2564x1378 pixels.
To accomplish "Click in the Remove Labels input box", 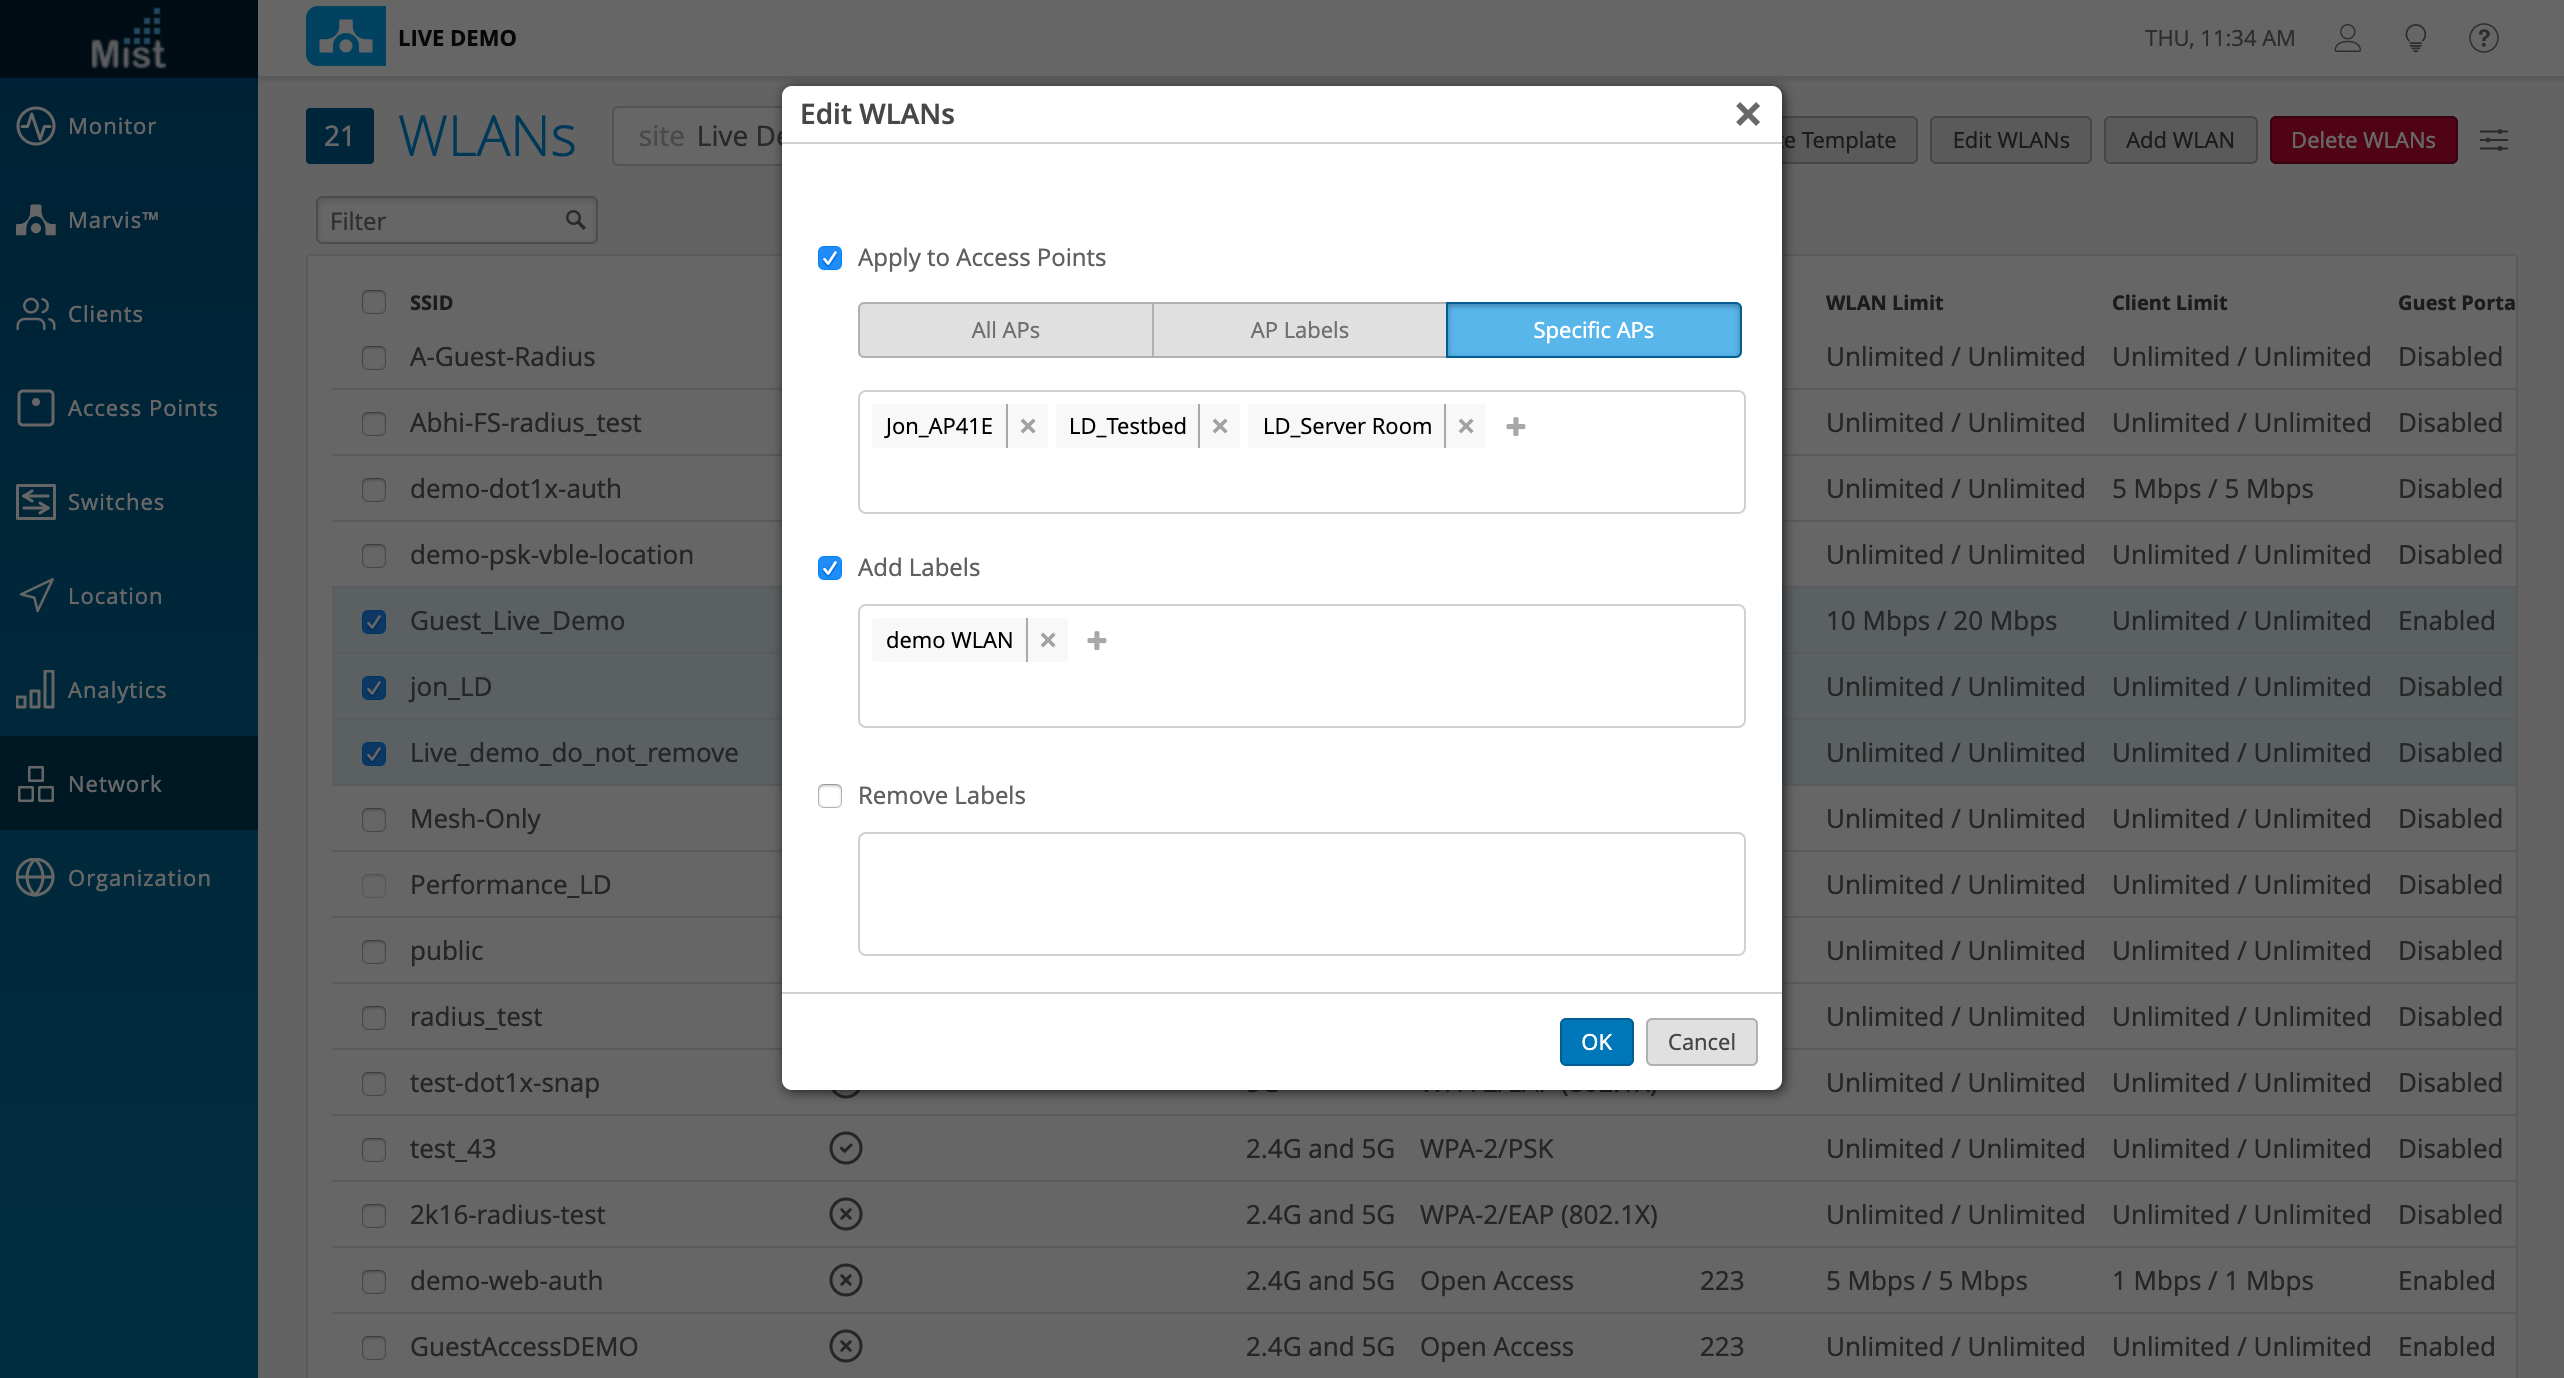I will (x=1301, y=894).
